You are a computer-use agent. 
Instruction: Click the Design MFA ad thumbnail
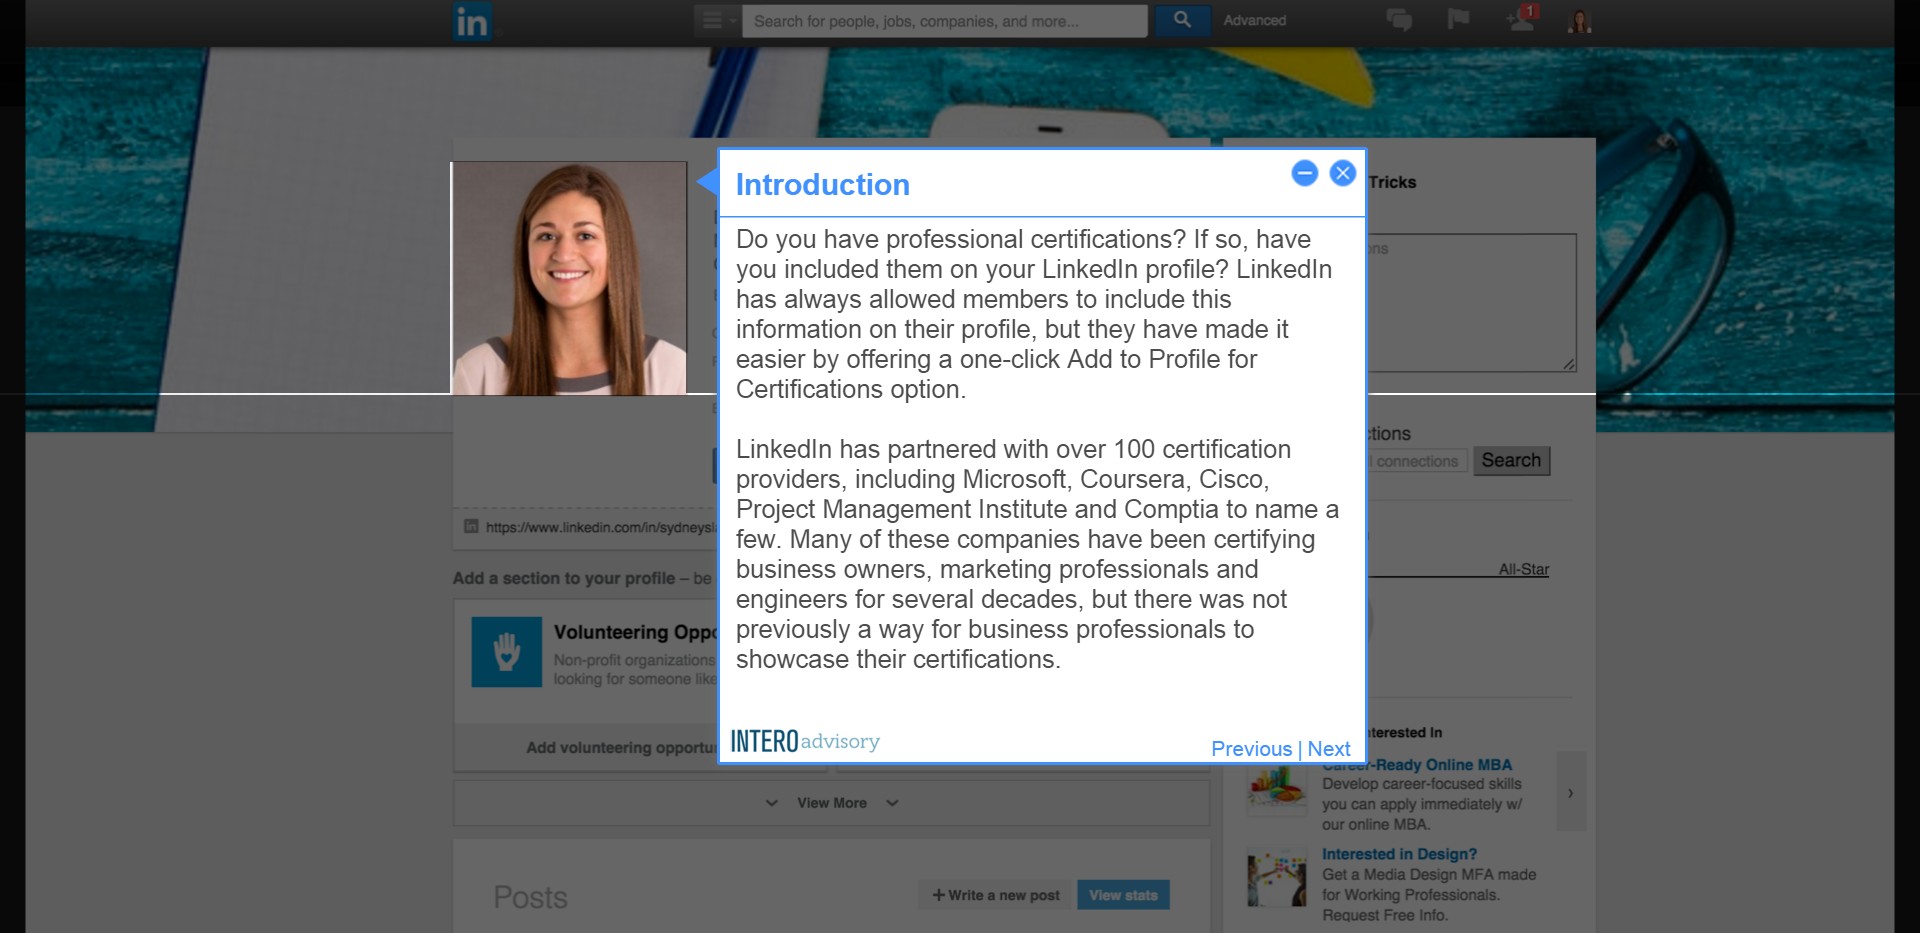click(1277, 878)
